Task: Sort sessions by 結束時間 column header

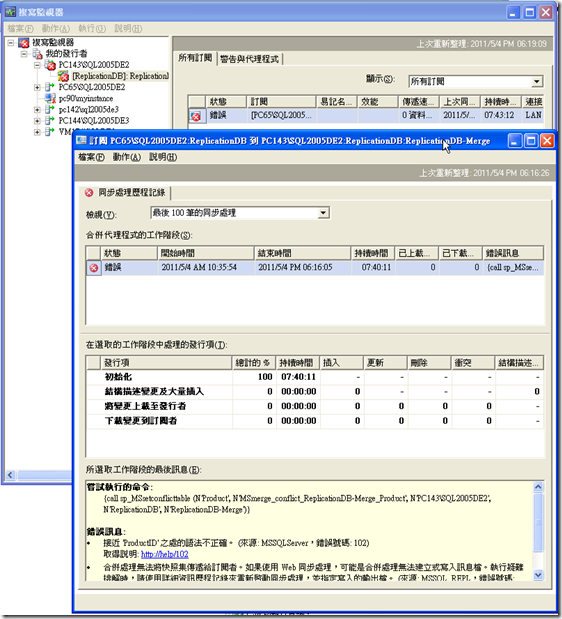Action: click(303, 253)
